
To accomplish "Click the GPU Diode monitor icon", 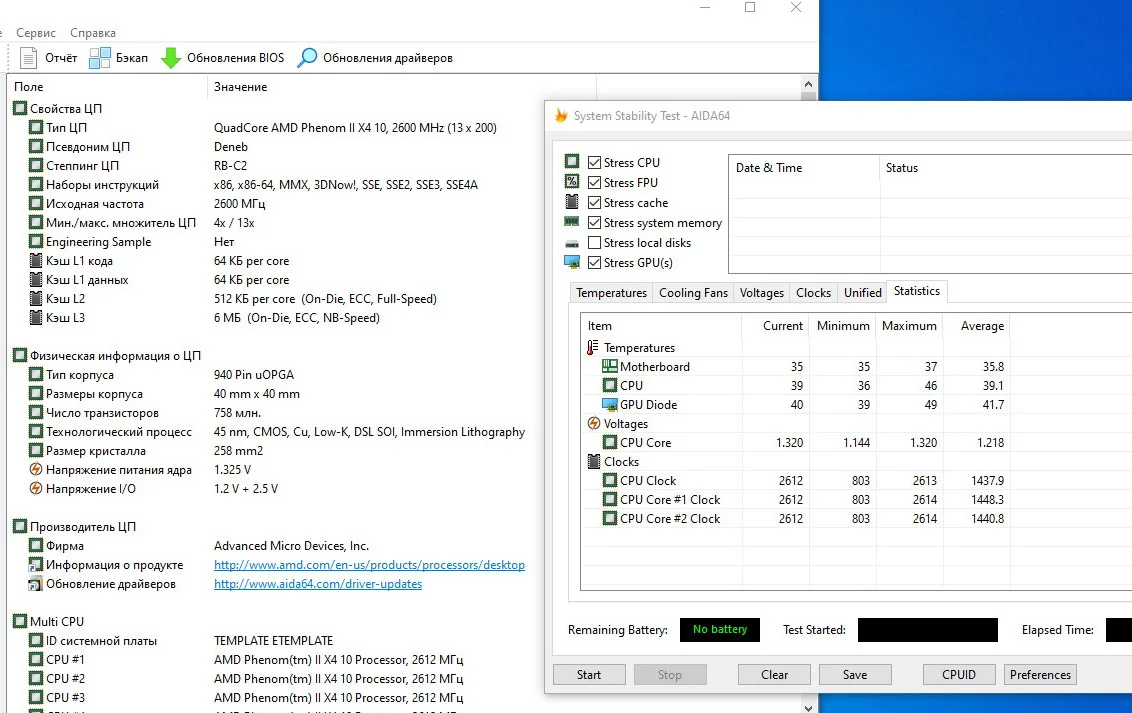I will click(x=610, y=405).
